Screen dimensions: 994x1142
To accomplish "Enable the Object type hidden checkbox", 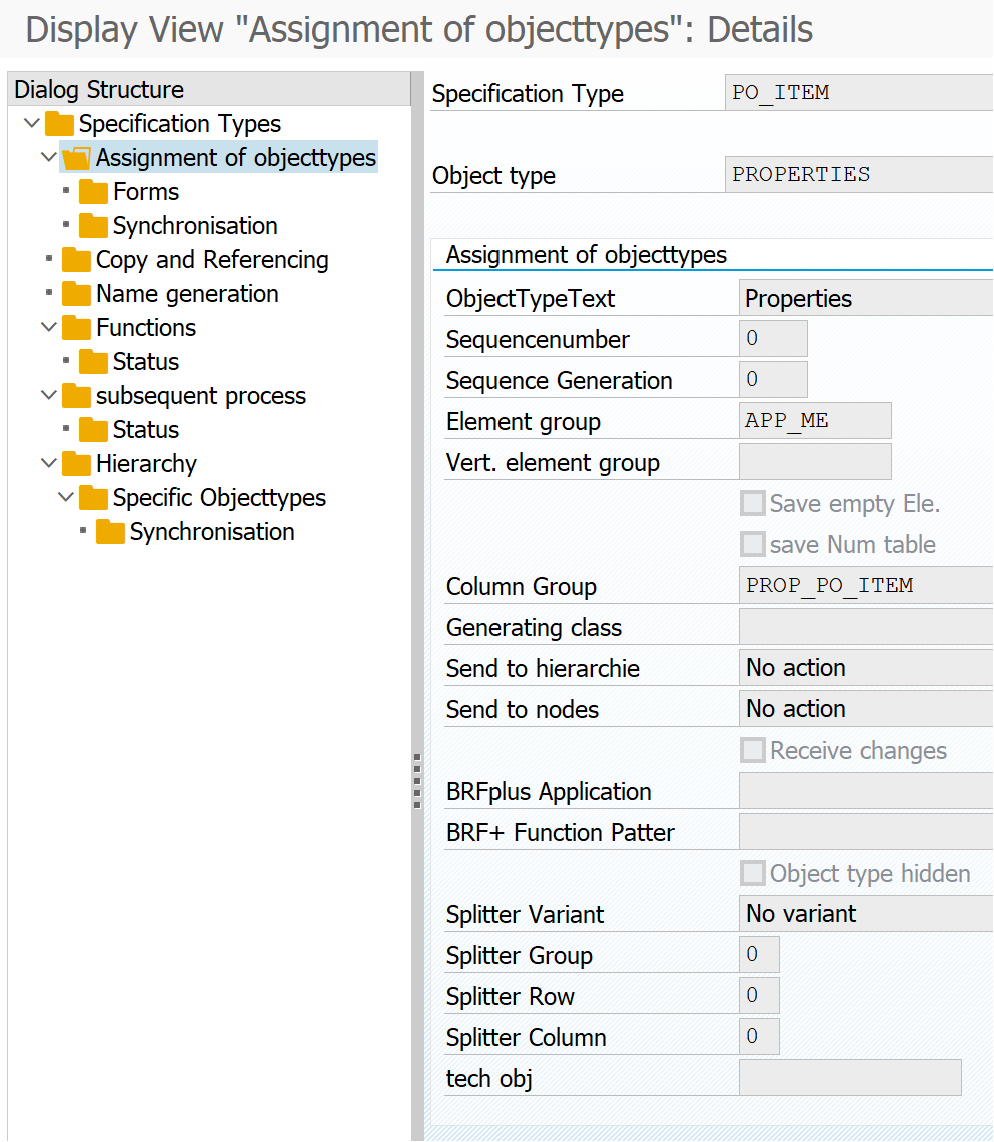I will (752, 873).
